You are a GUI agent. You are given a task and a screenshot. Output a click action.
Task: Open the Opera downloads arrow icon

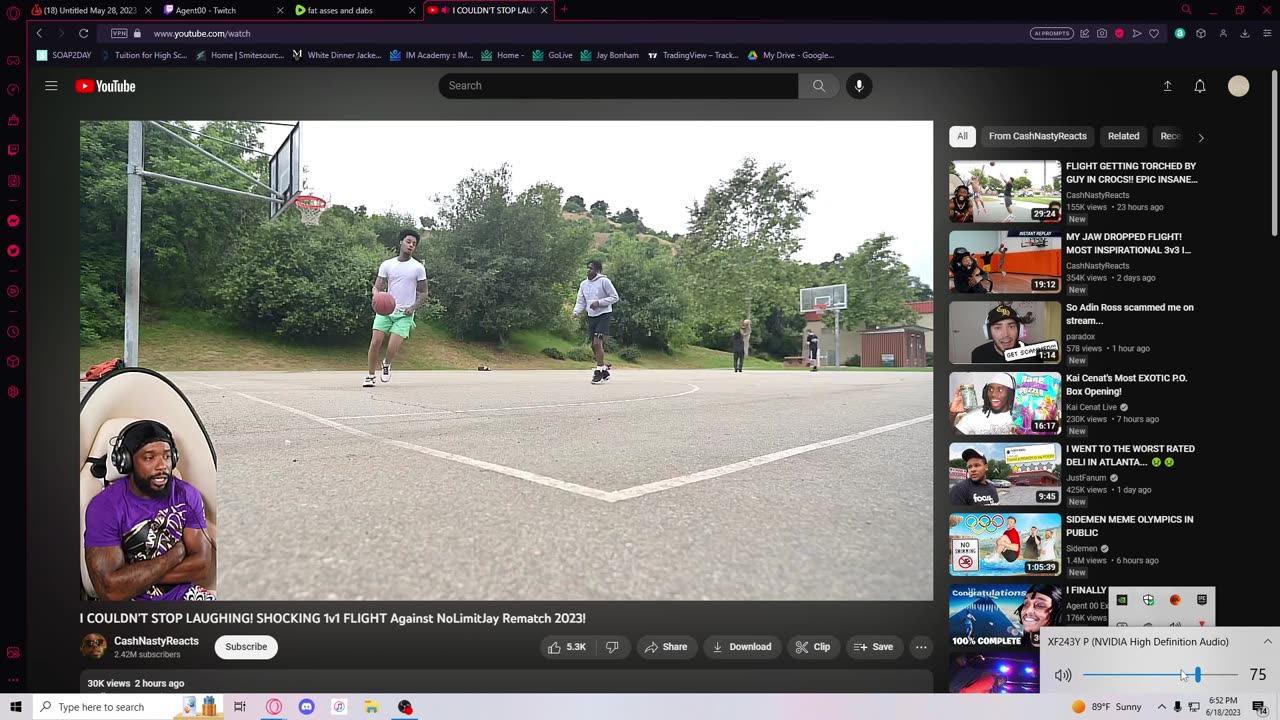(1245, 33)
